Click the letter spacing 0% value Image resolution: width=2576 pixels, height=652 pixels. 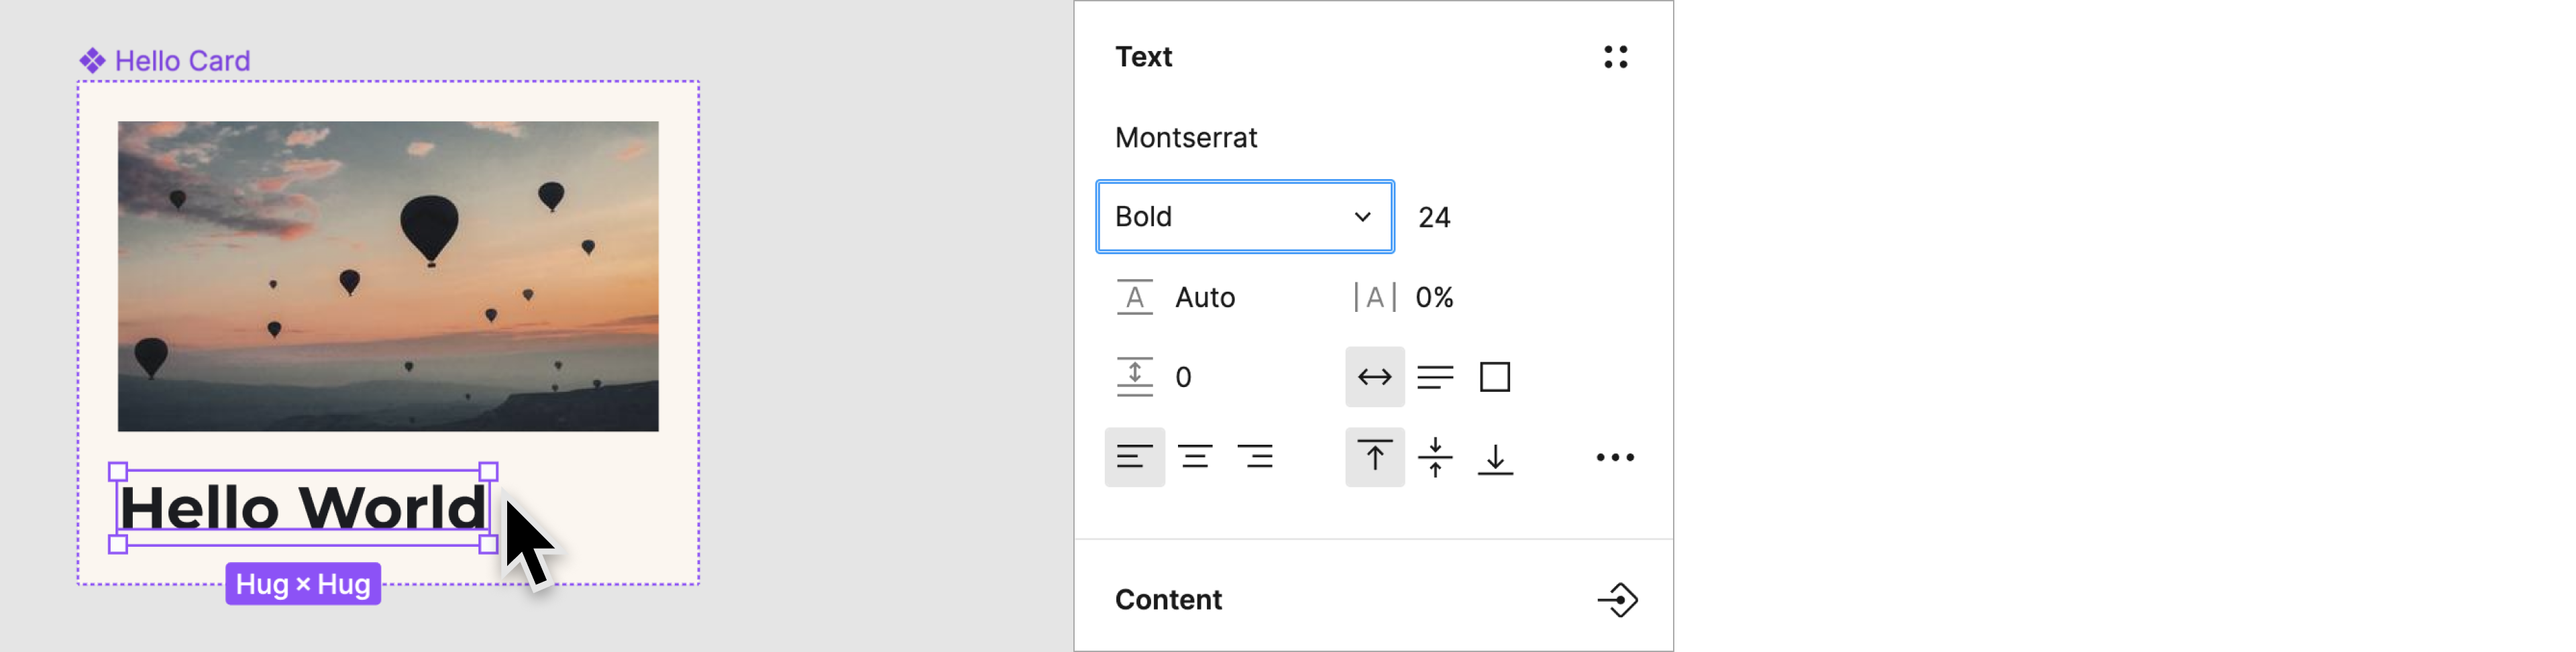(x=1434, y=297)
